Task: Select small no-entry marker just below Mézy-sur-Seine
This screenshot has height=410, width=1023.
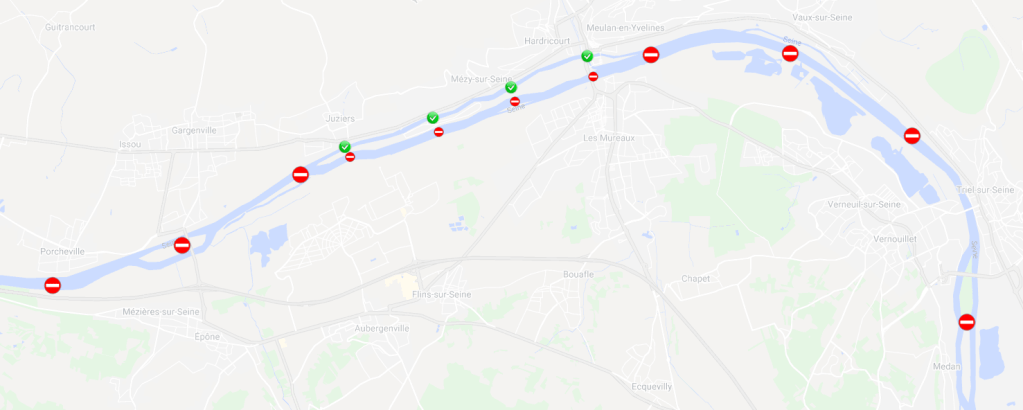Action: click(x=515, y=101)
